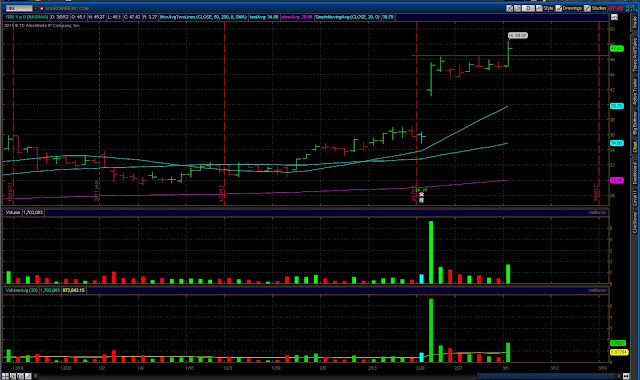Select the MovAvgTwoLines study label
The height and width of the screenshot is (380, 640).
pos(203,17)
